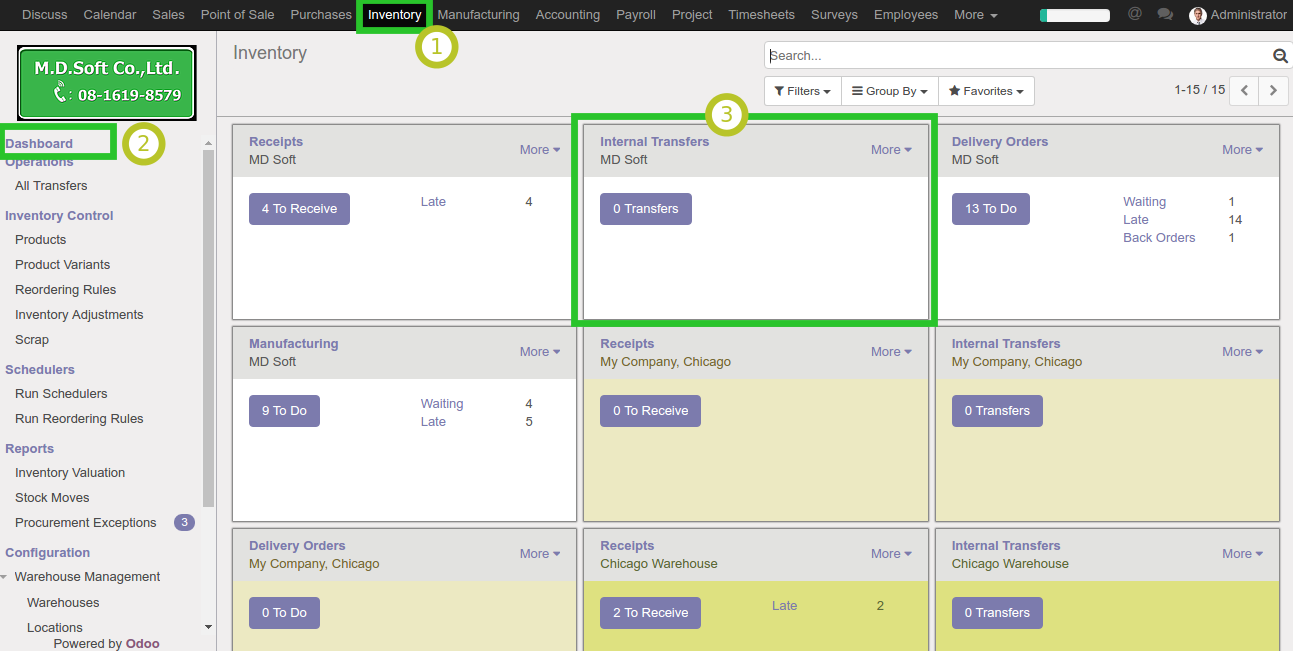Go to the previous page arrow

click(1244, 90)
